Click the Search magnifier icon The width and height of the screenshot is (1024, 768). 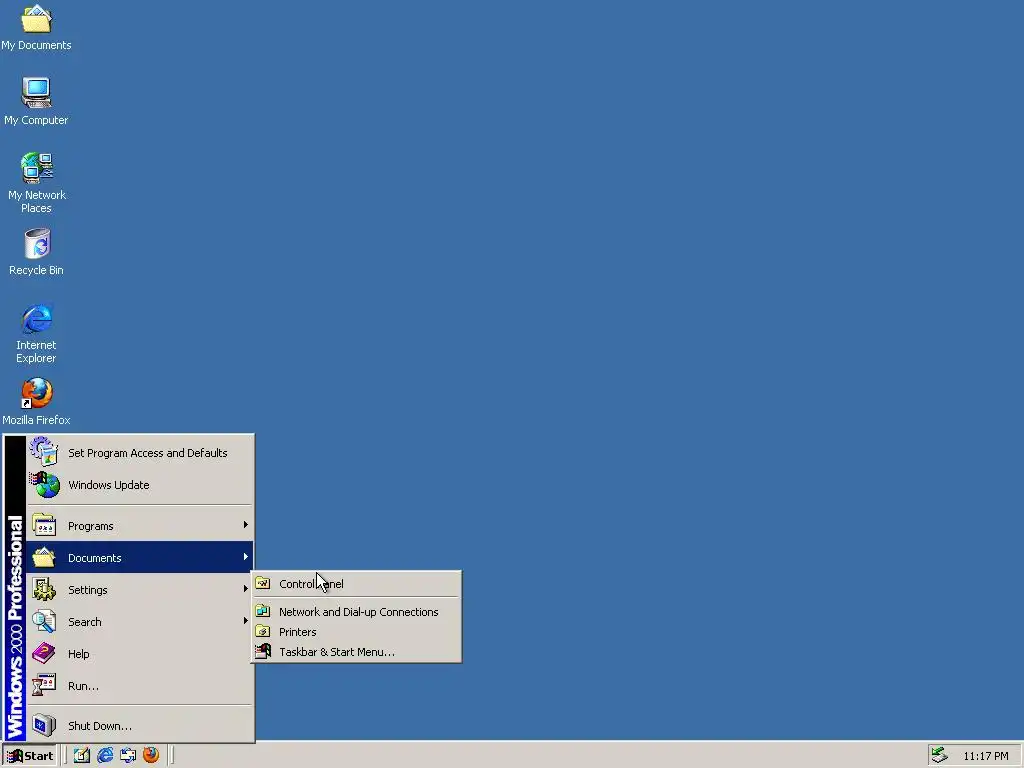(44, 621)
